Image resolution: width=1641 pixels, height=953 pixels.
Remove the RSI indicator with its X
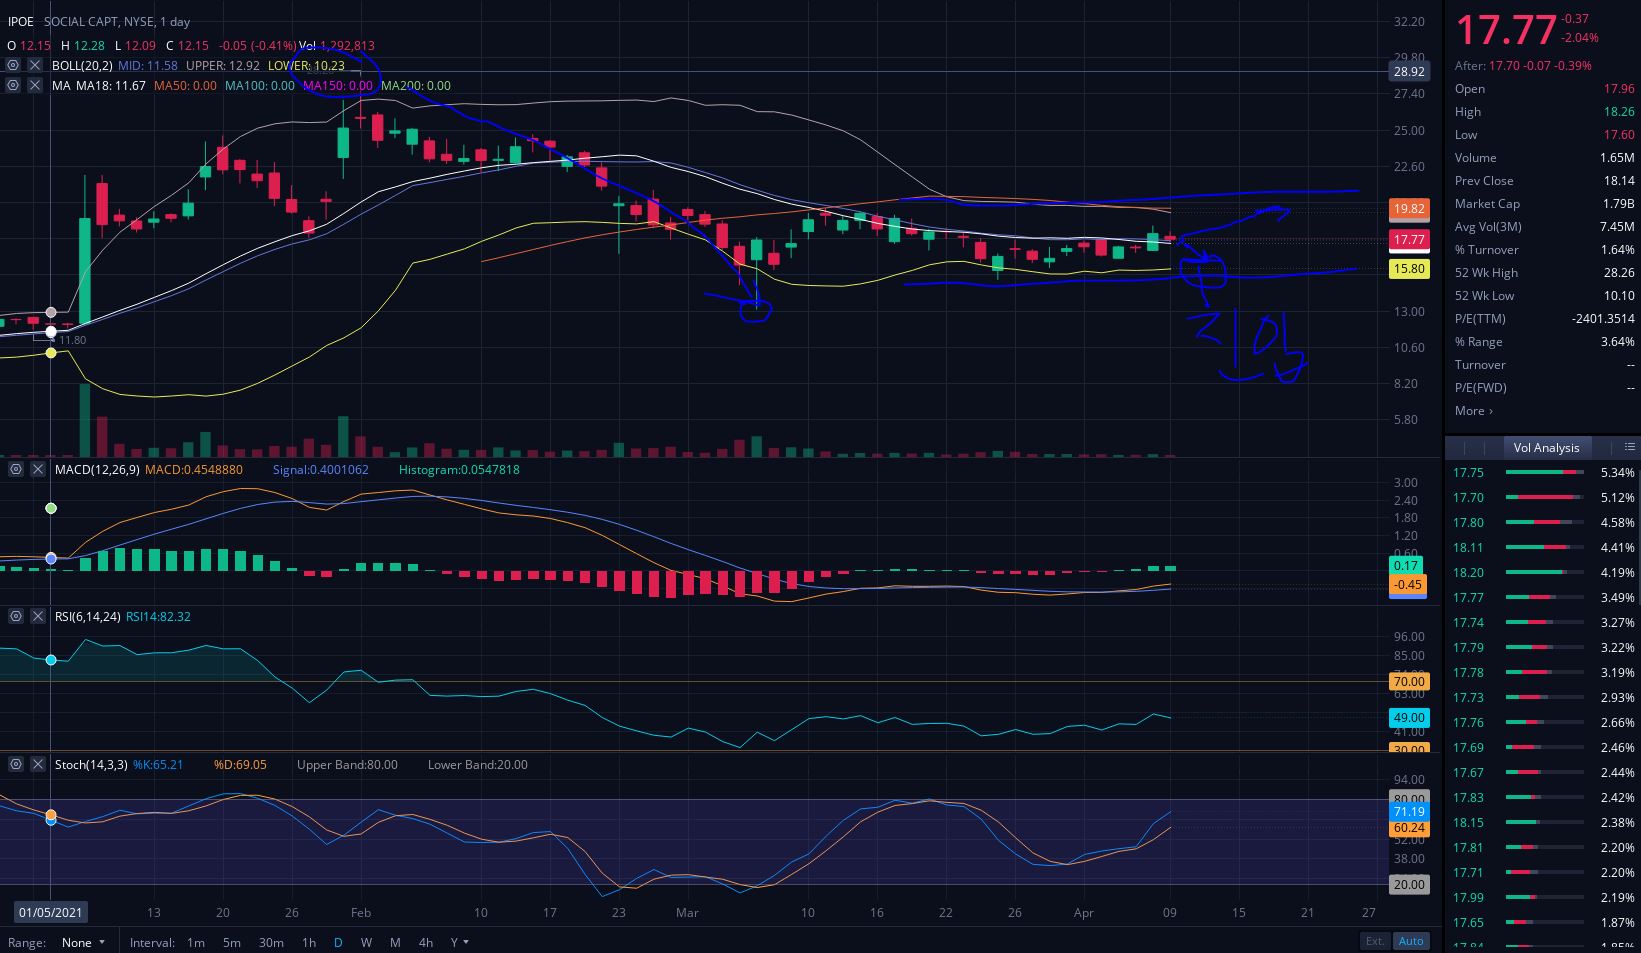pyautogui.click(x=38, y=616)
